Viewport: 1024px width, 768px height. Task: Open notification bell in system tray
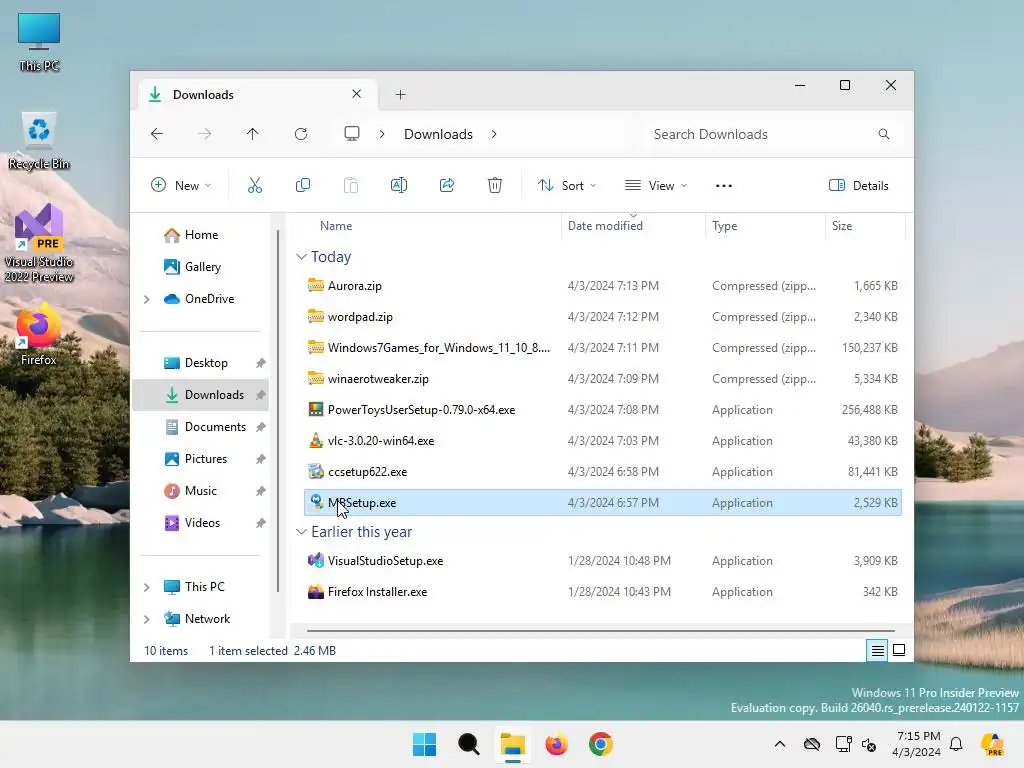click(956, 744)
